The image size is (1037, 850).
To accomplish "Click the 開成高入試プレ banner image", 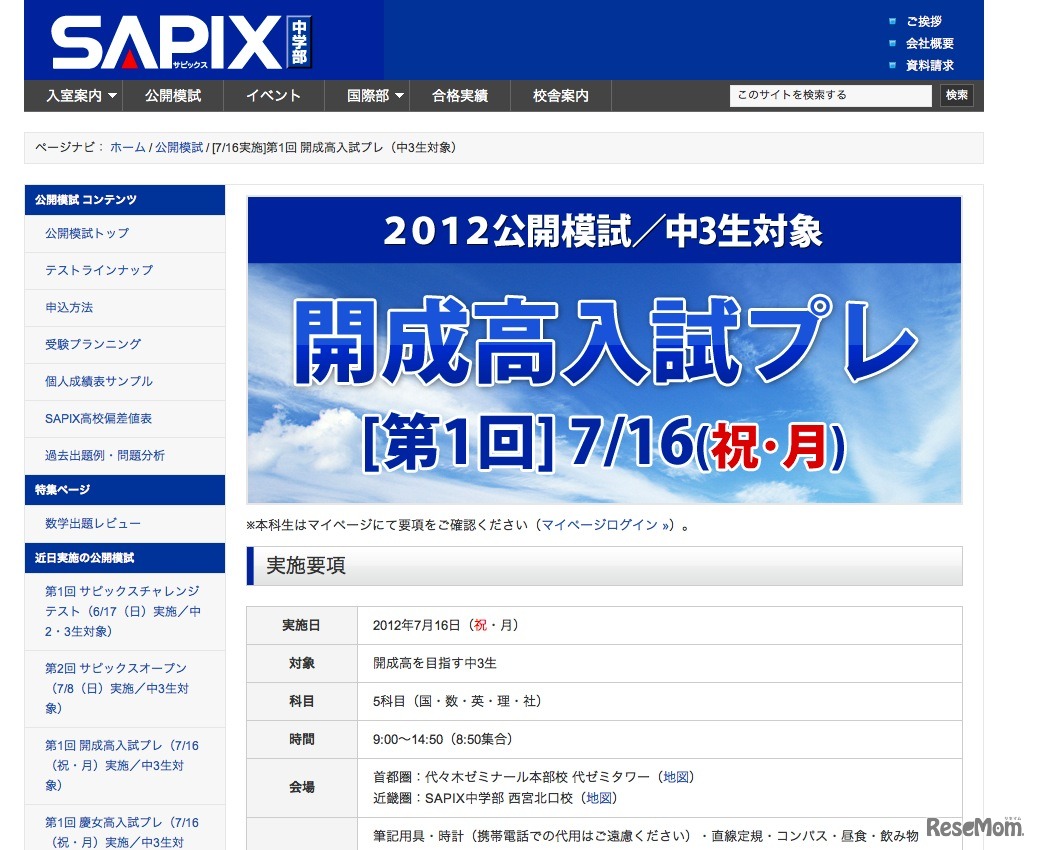I will point(604,350).
